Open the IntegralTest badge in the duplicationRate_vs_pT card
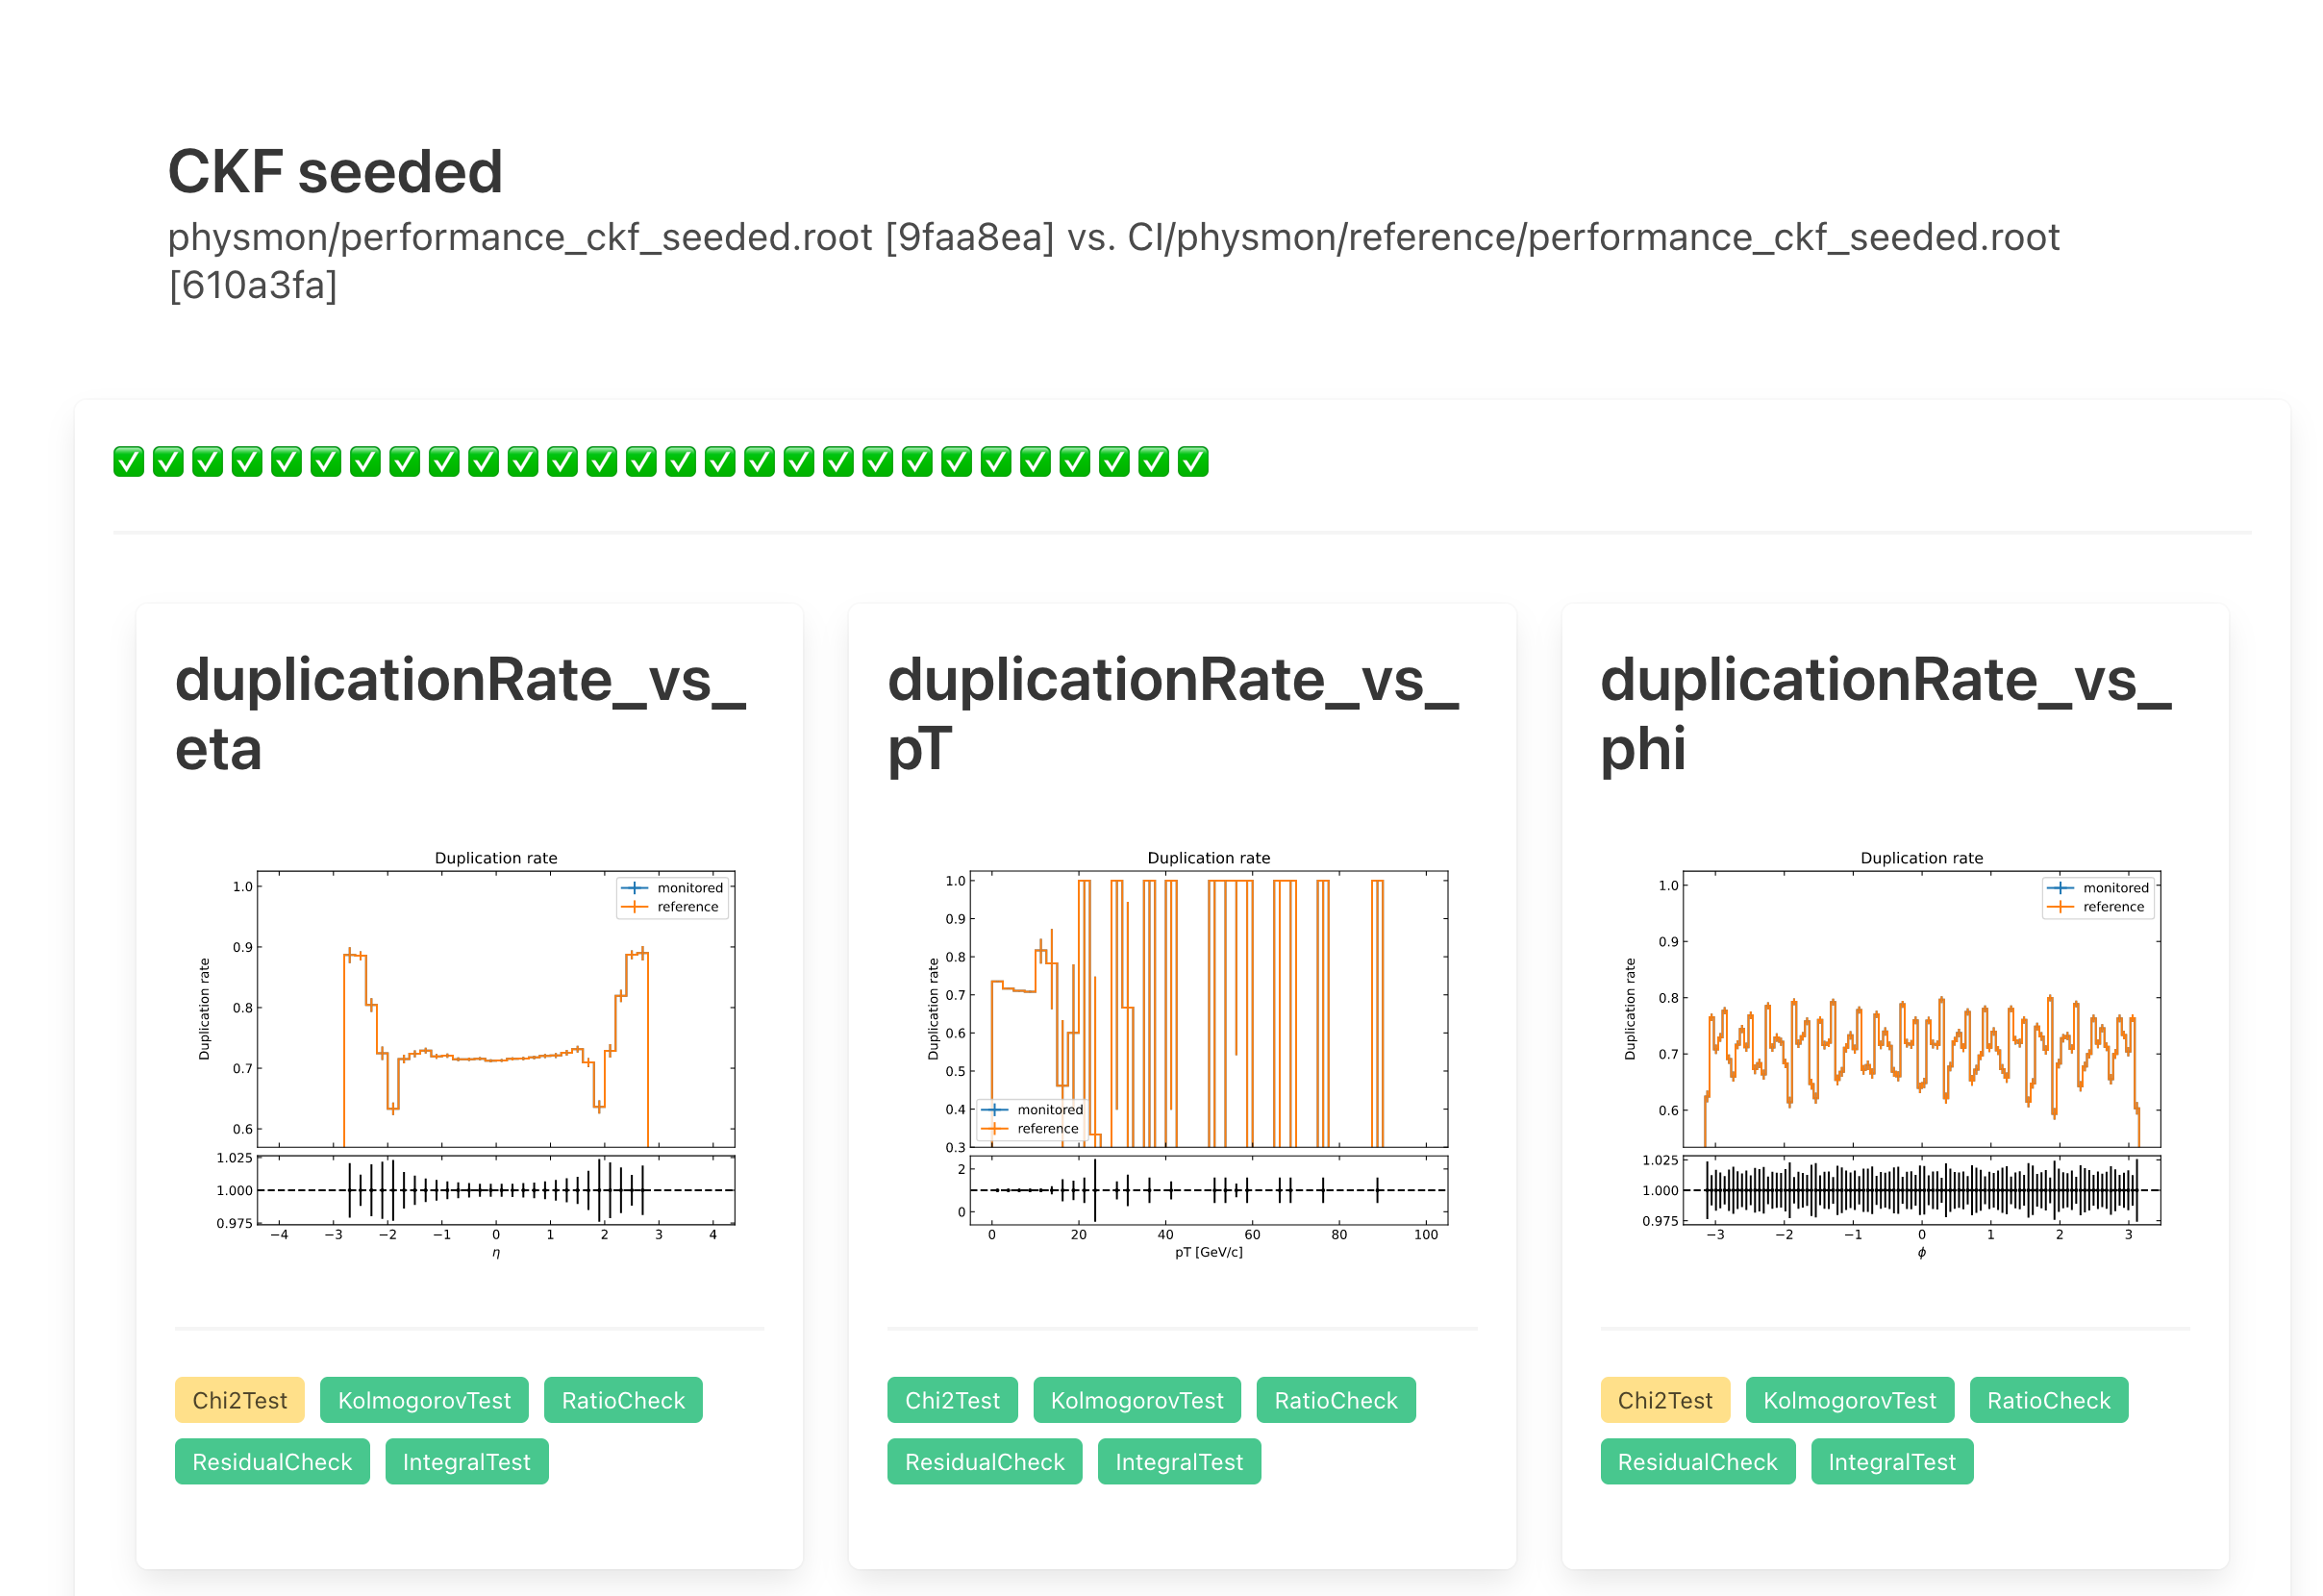The width and height of the screenshot is (2323, 1596). coord(1179,1462)
